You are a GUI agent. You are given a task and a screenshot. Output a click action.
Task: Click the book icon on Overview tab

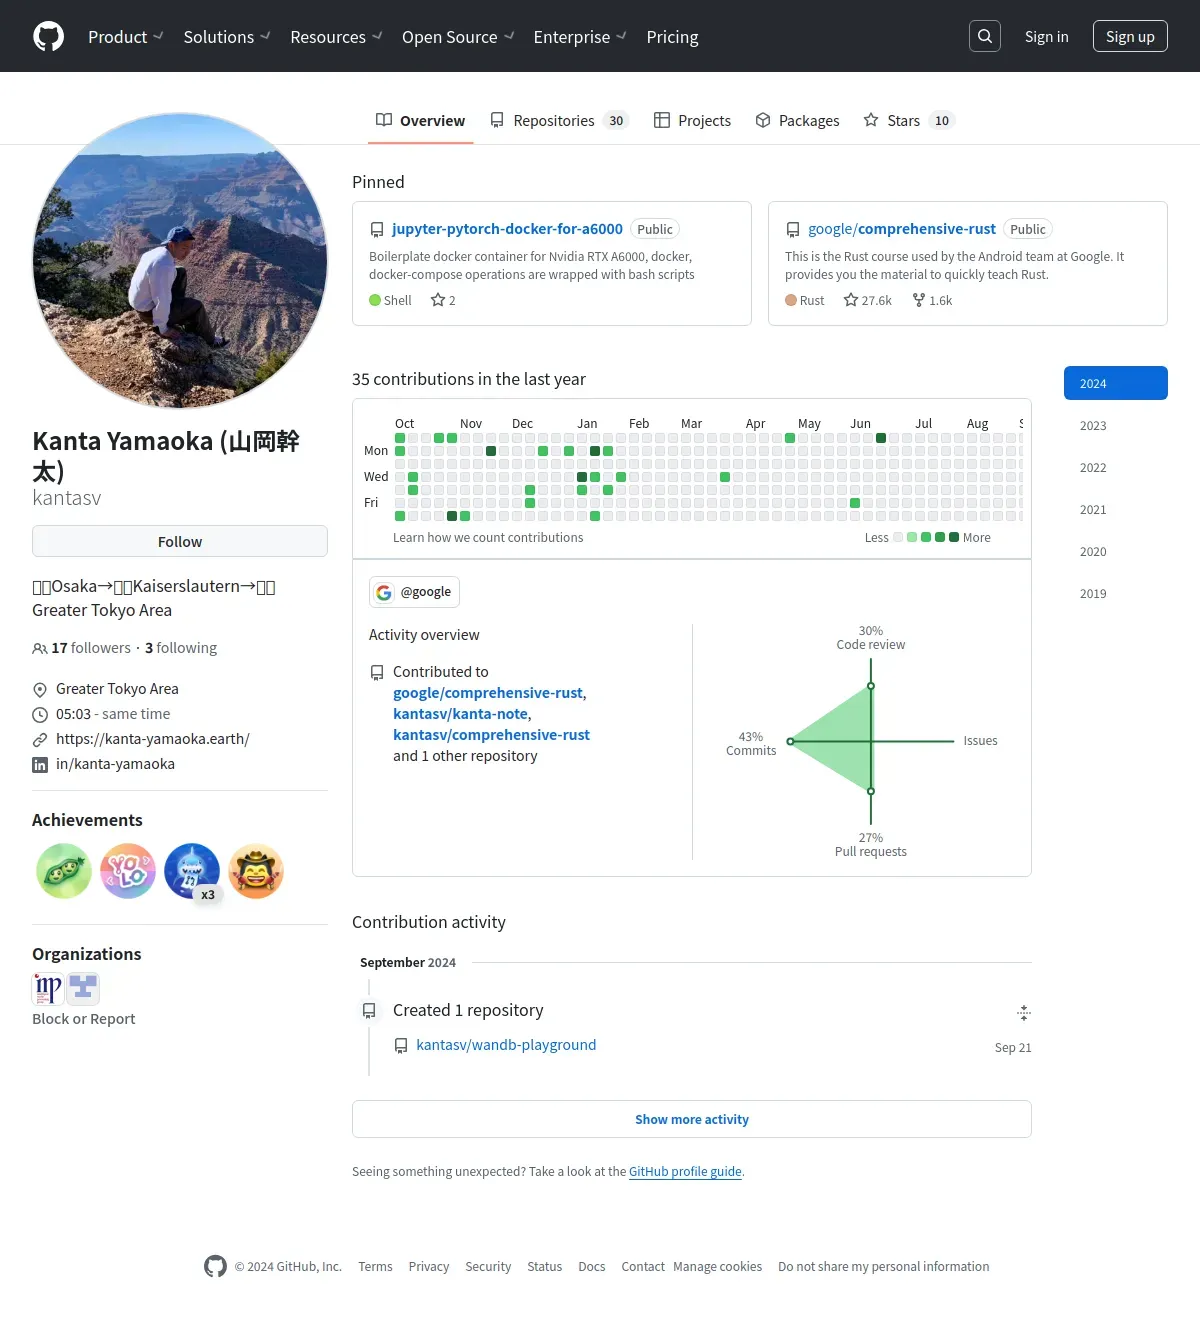pyautogui.click(x=384, y=120)
